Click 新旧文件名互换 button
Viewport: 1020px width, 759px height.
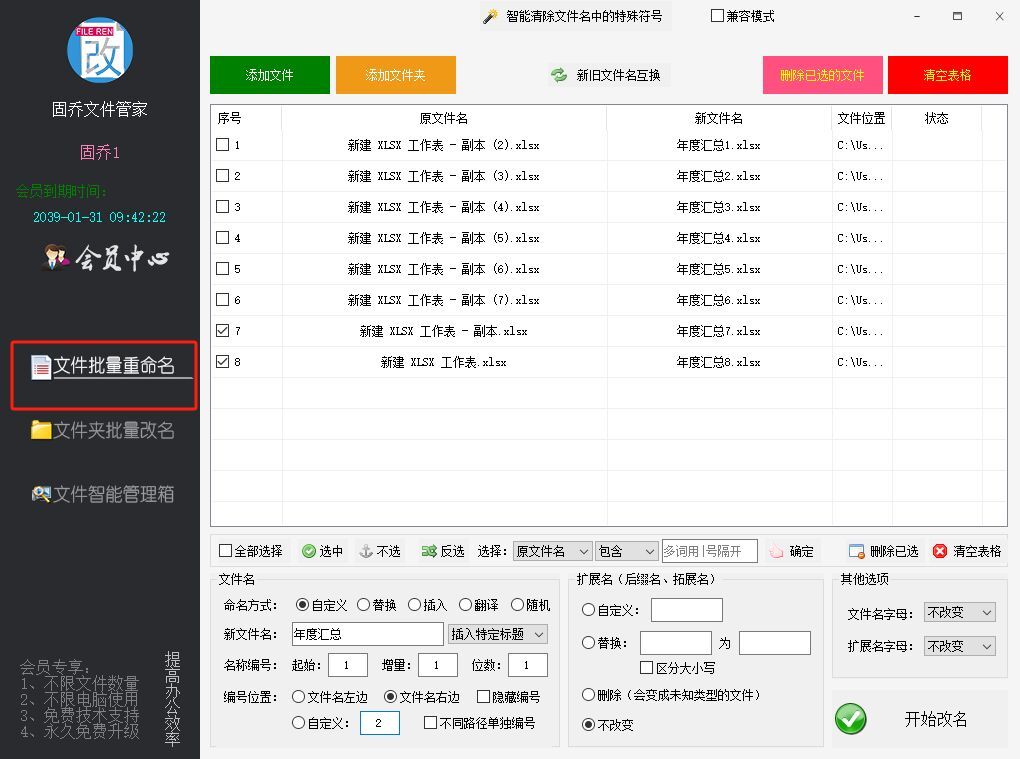(608, 75)
